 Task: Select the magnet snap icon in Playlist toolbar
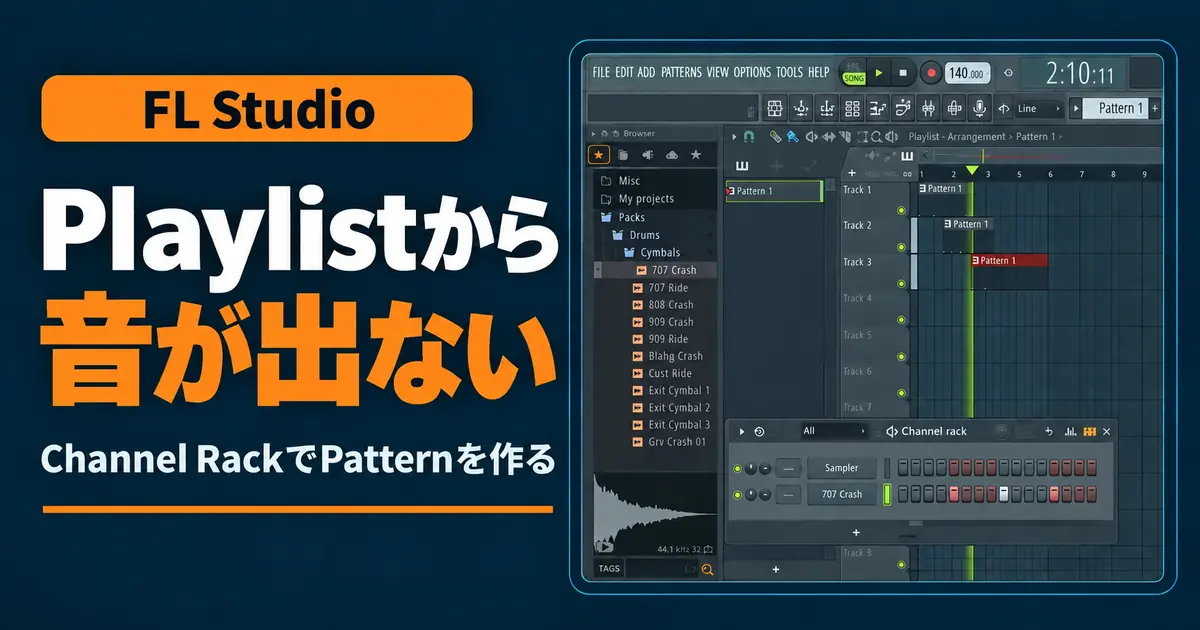(748, 137)
